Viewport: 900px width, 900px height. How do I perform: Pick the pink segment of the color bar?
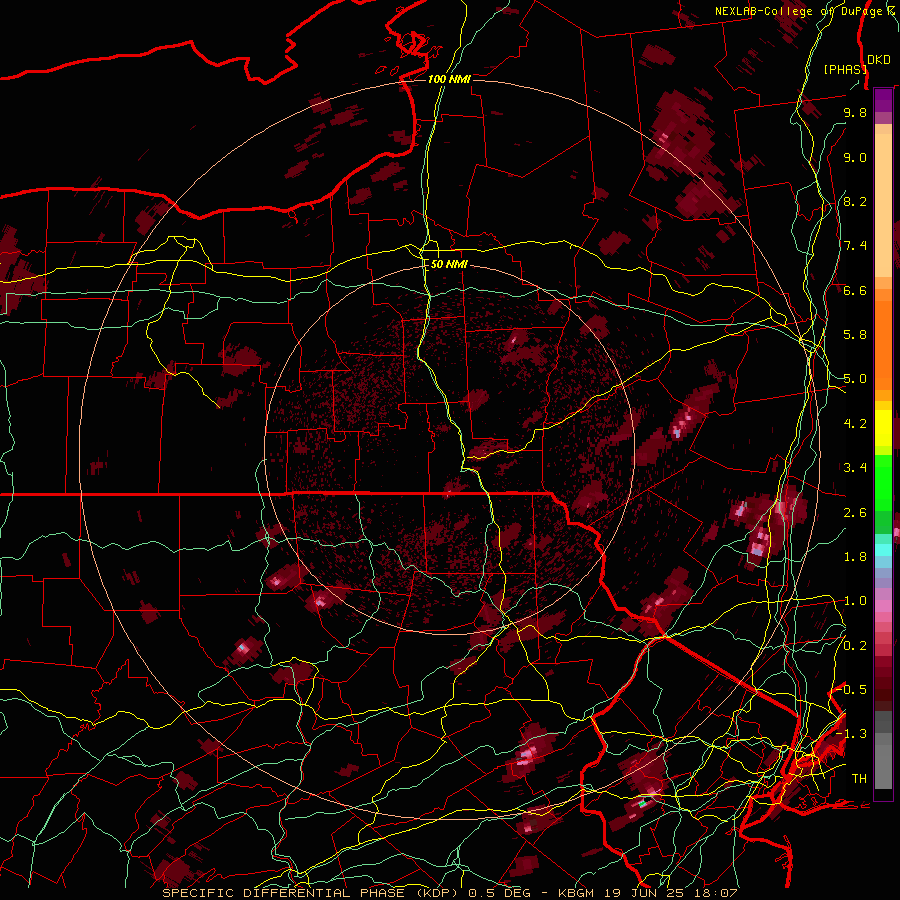pyautogui.click(x=883, y=606)
